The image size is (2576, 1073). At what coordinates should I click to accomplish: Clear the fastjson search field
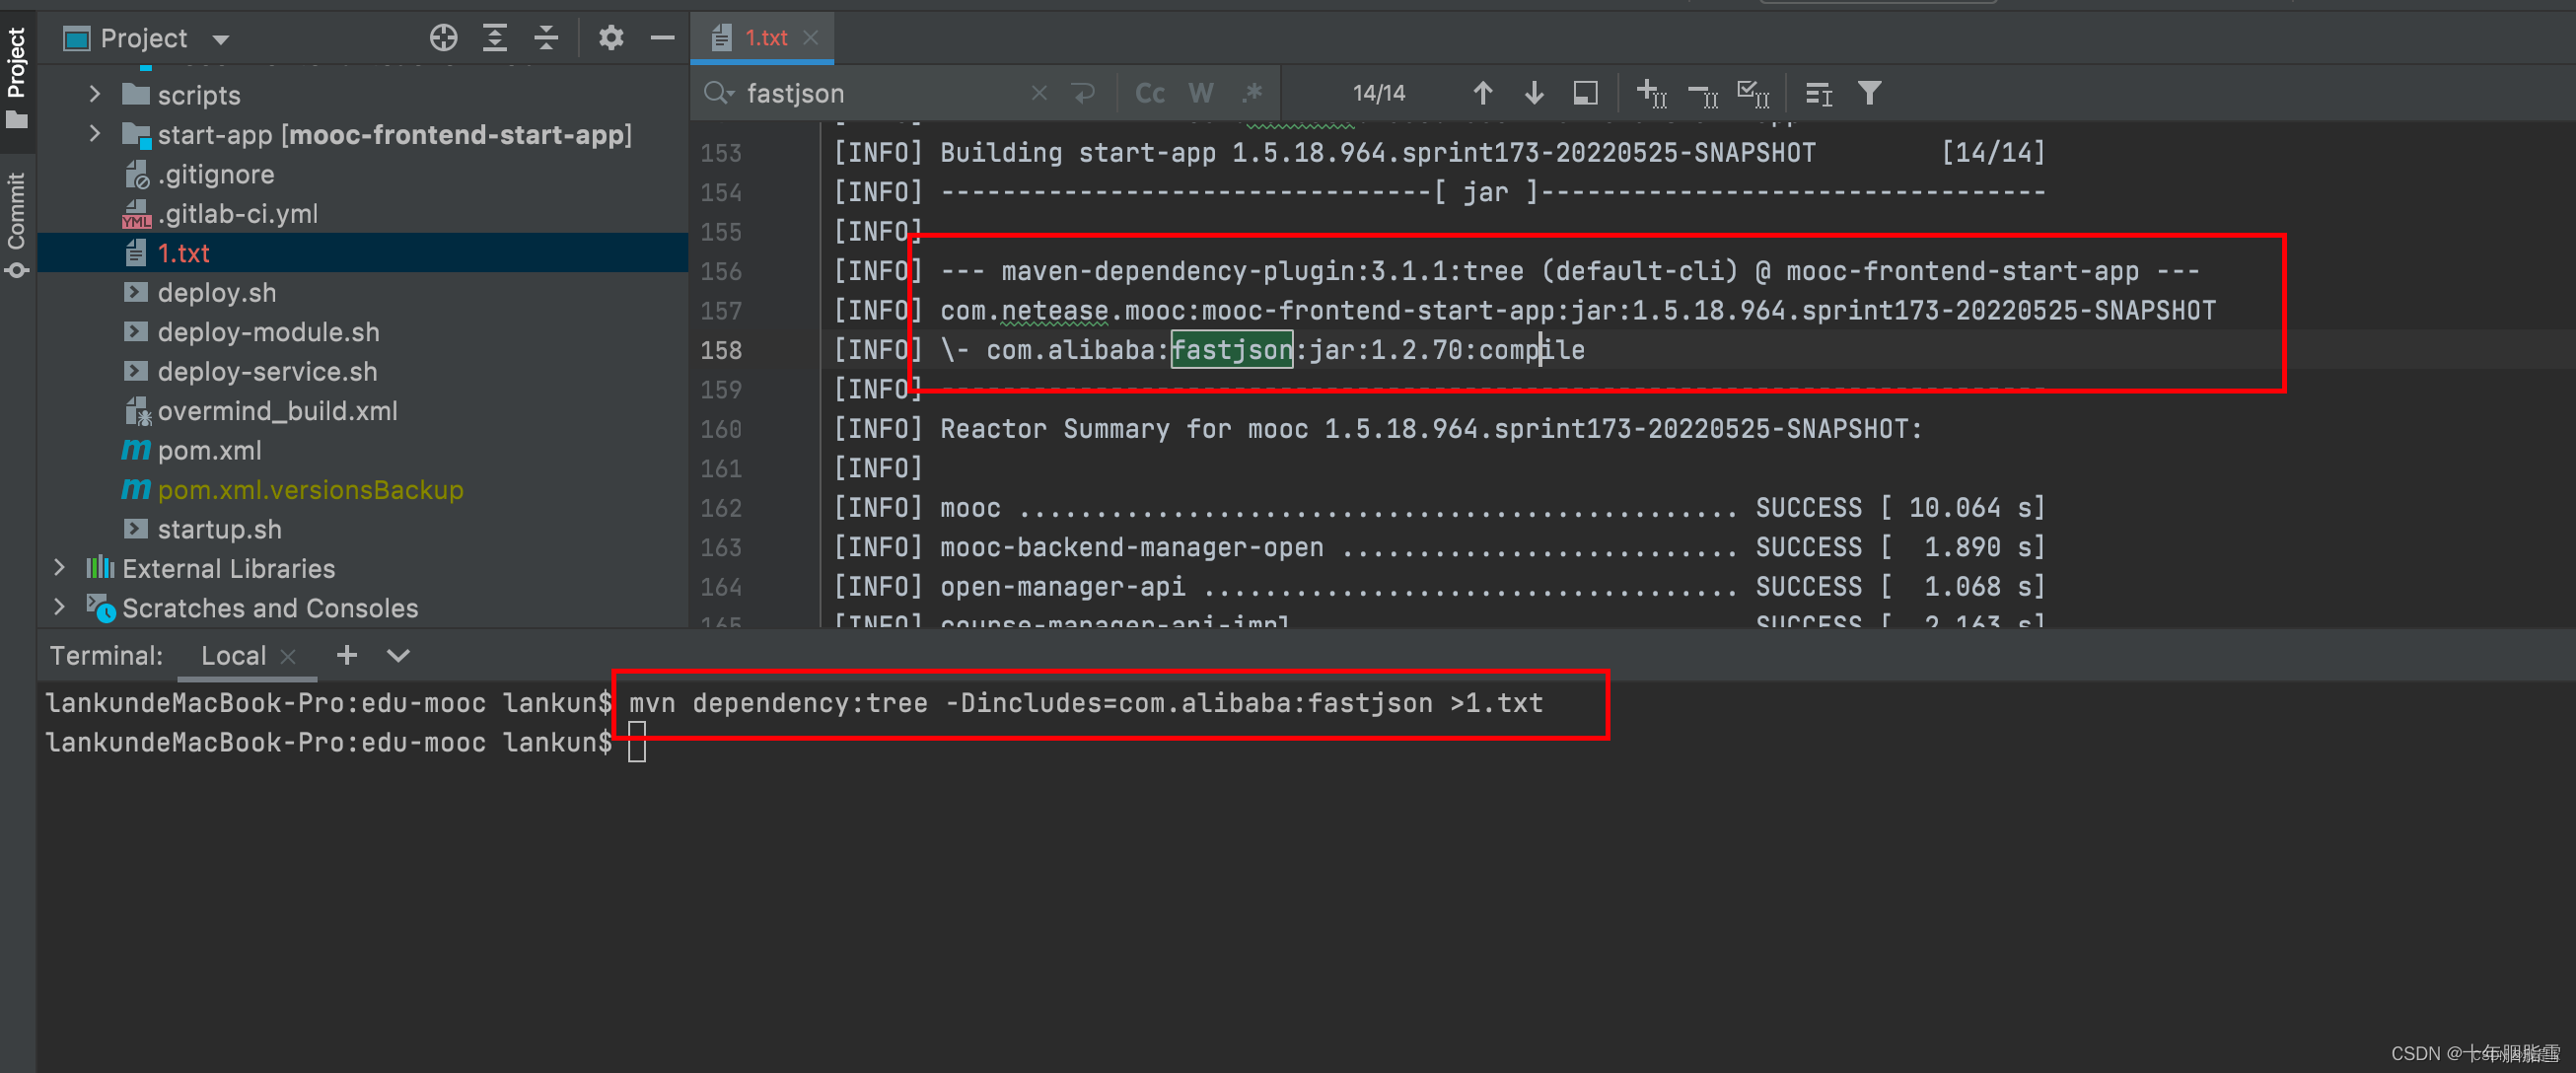[1038, 92]
